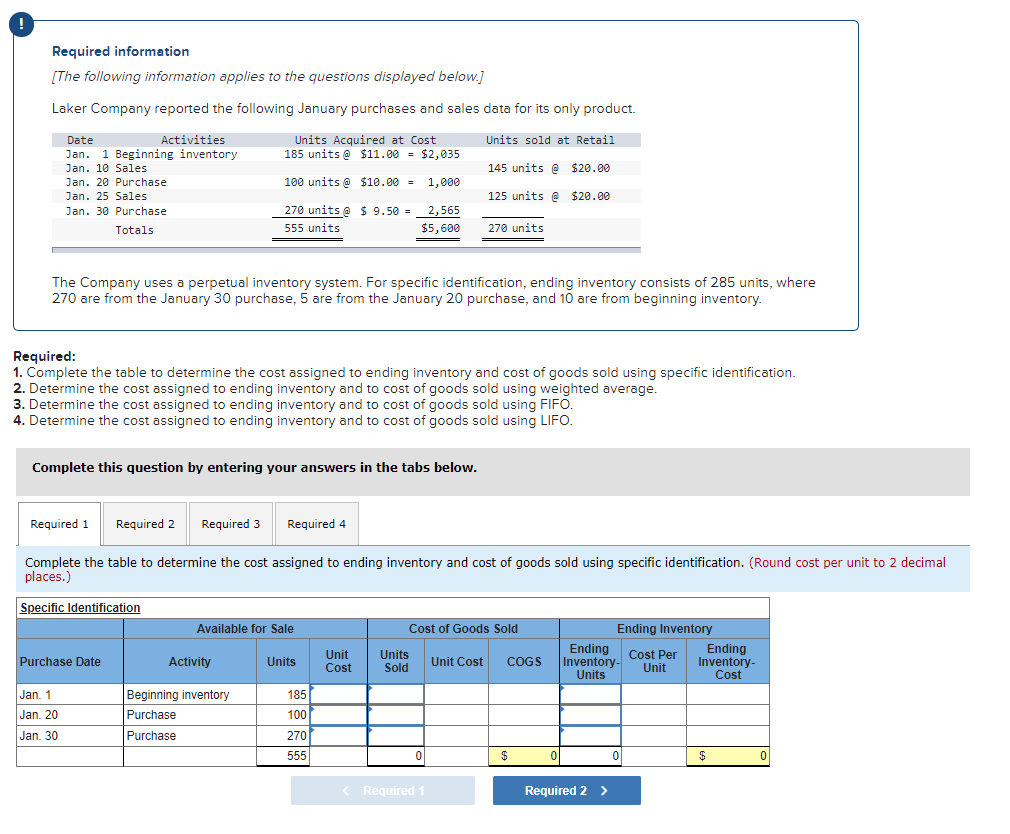1010x834 pixels.
Task: Click the Jan. 1 purchase date cell
Action: 70,694
